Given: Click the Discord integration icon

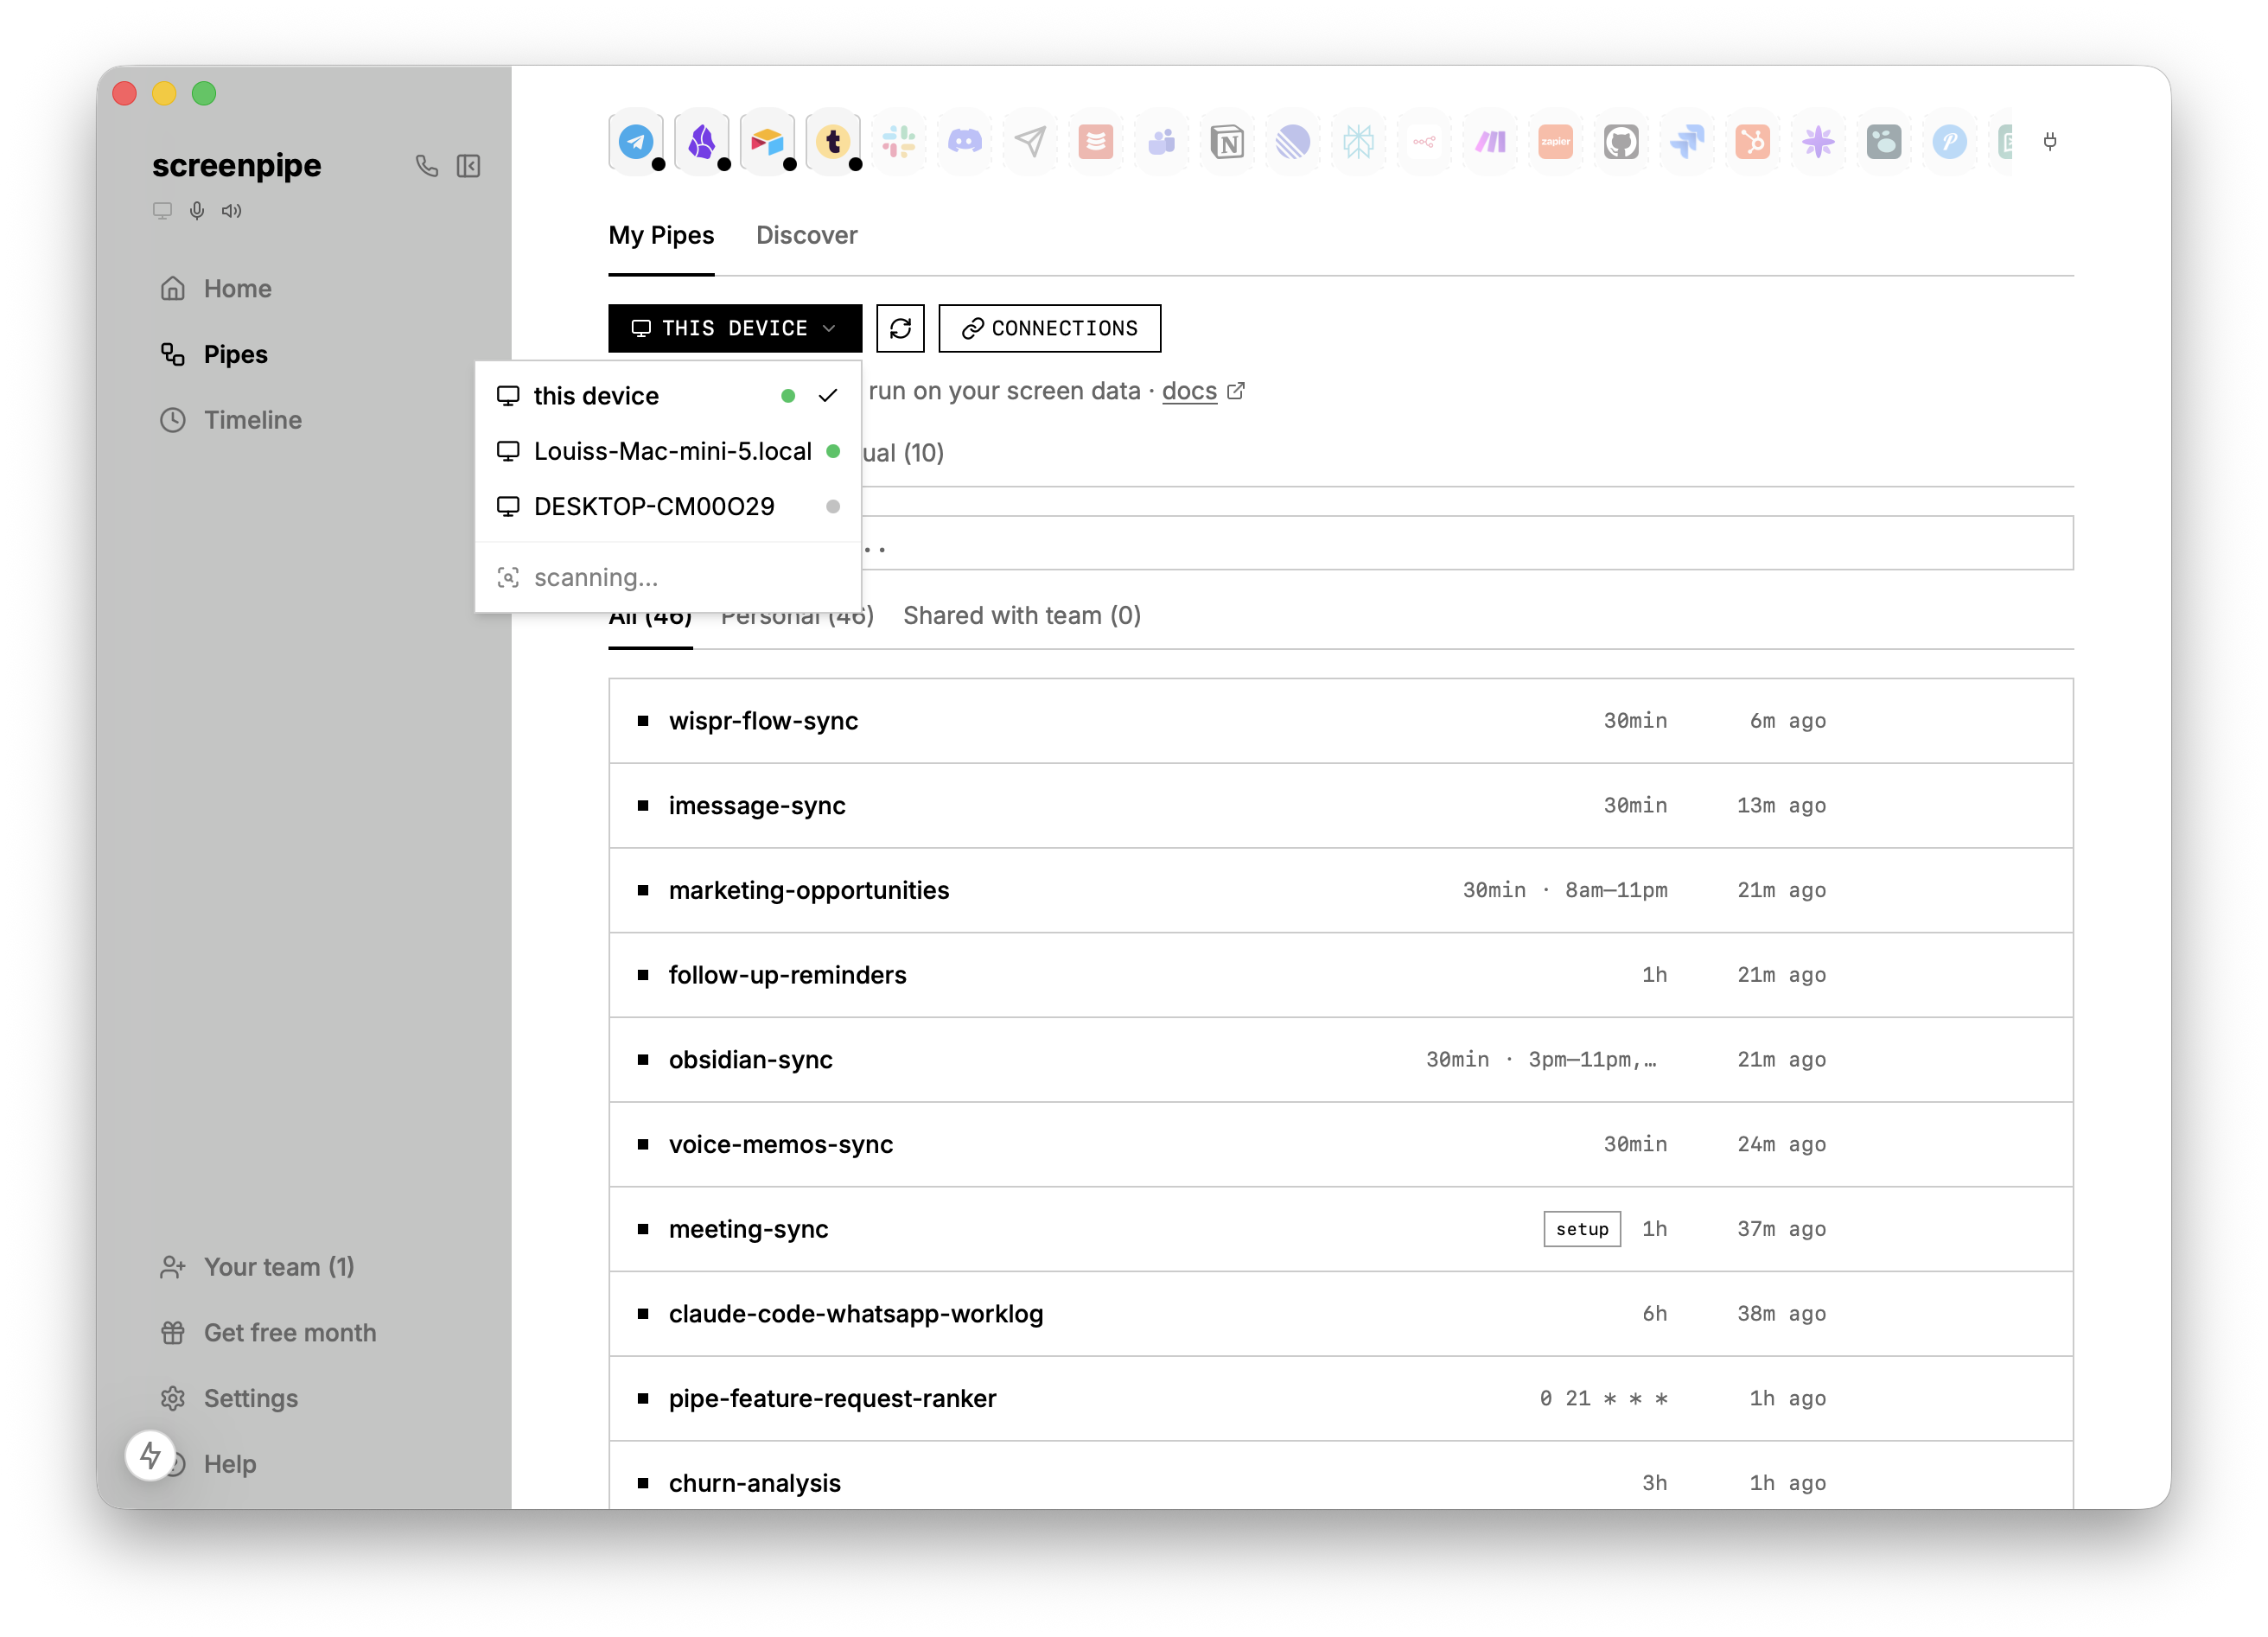Looking at the screenshot, I should [964, 141].
